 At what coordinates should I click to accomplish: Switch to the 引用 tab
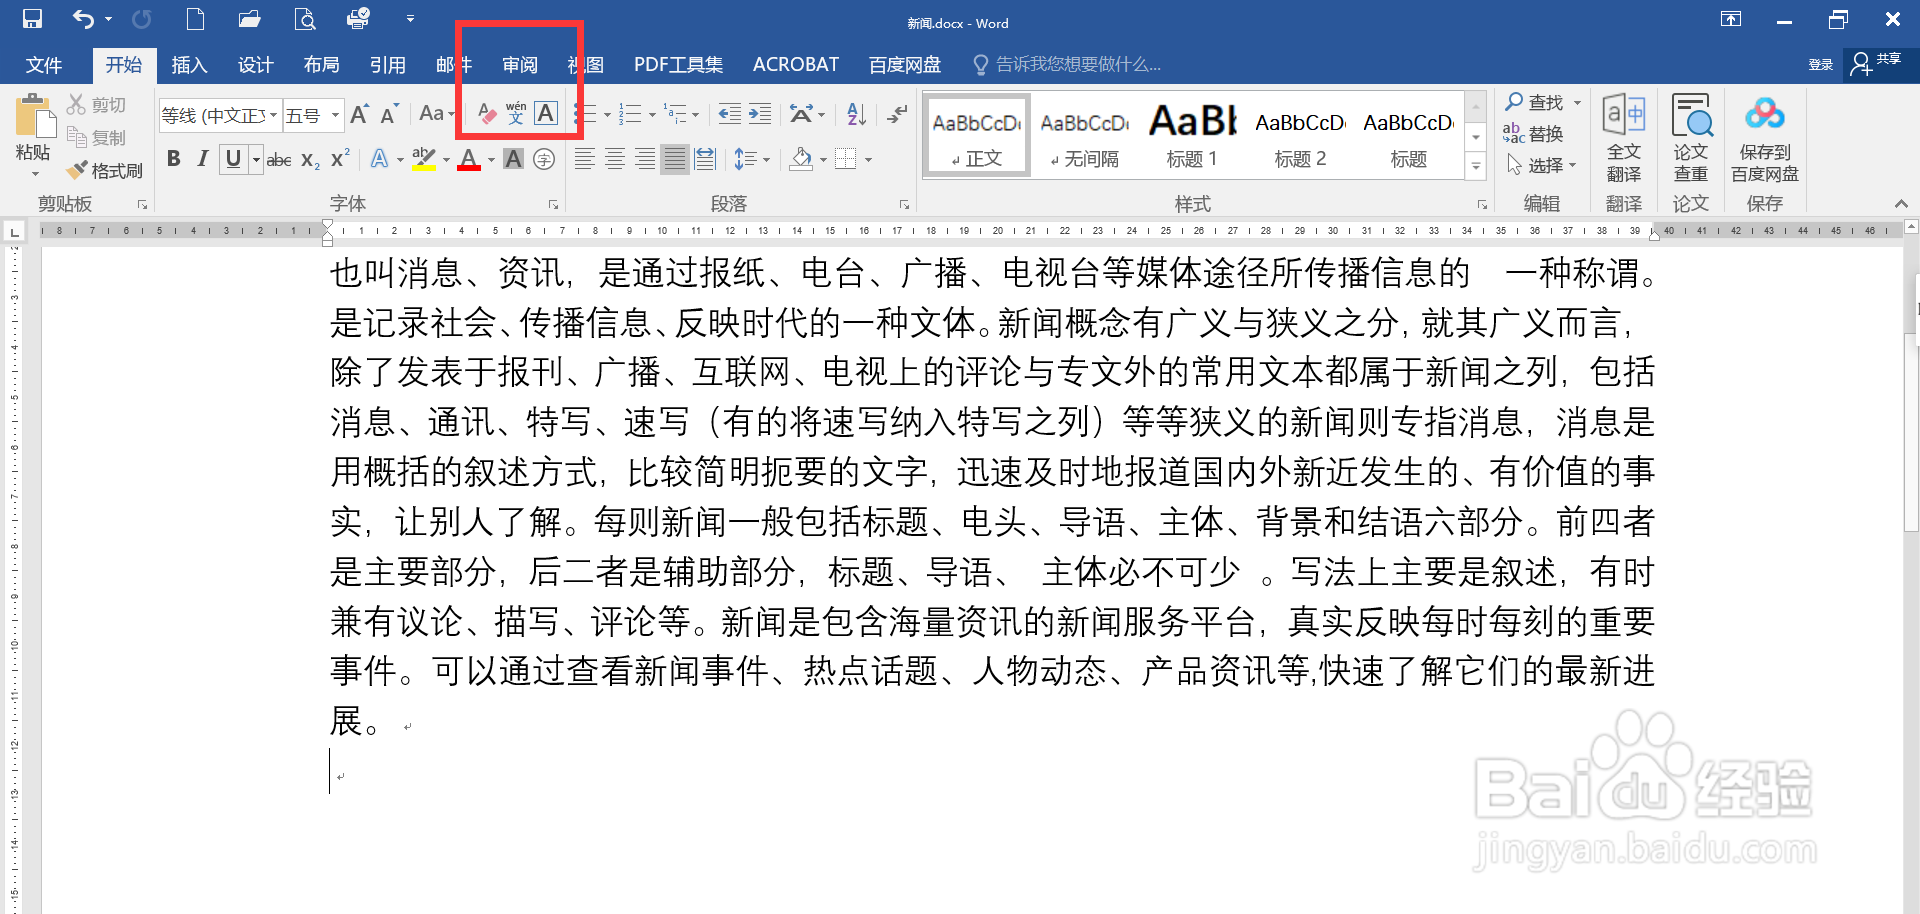tap(387, 65)
